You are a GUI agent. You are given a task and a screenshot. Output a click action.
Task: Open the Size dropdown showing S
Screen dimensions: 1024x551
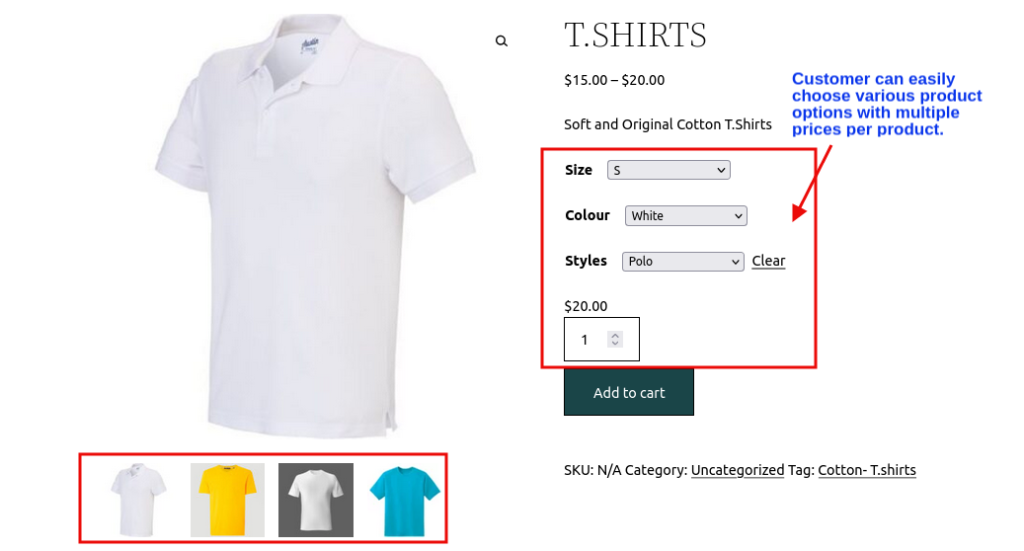click(669, 170)
